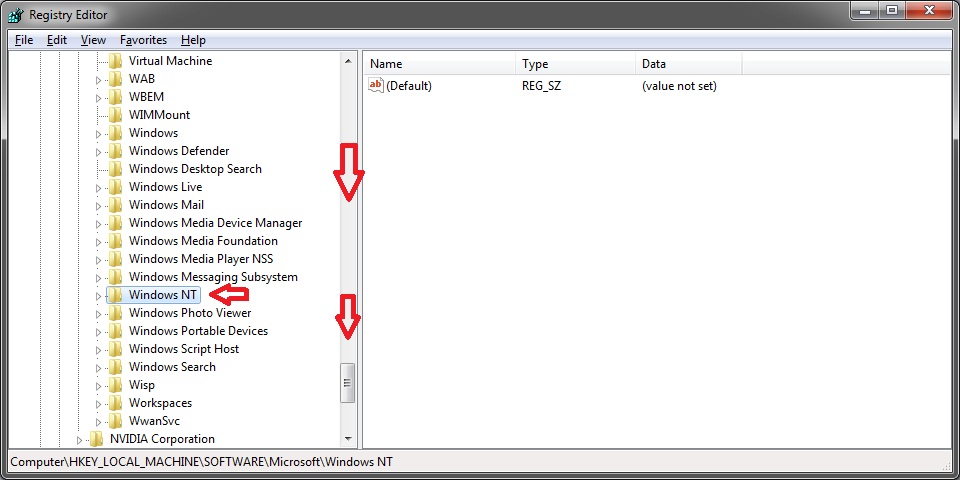Click the ab string icon of (Default)
The image size is (960, 480).
click(x=376, y=86)
